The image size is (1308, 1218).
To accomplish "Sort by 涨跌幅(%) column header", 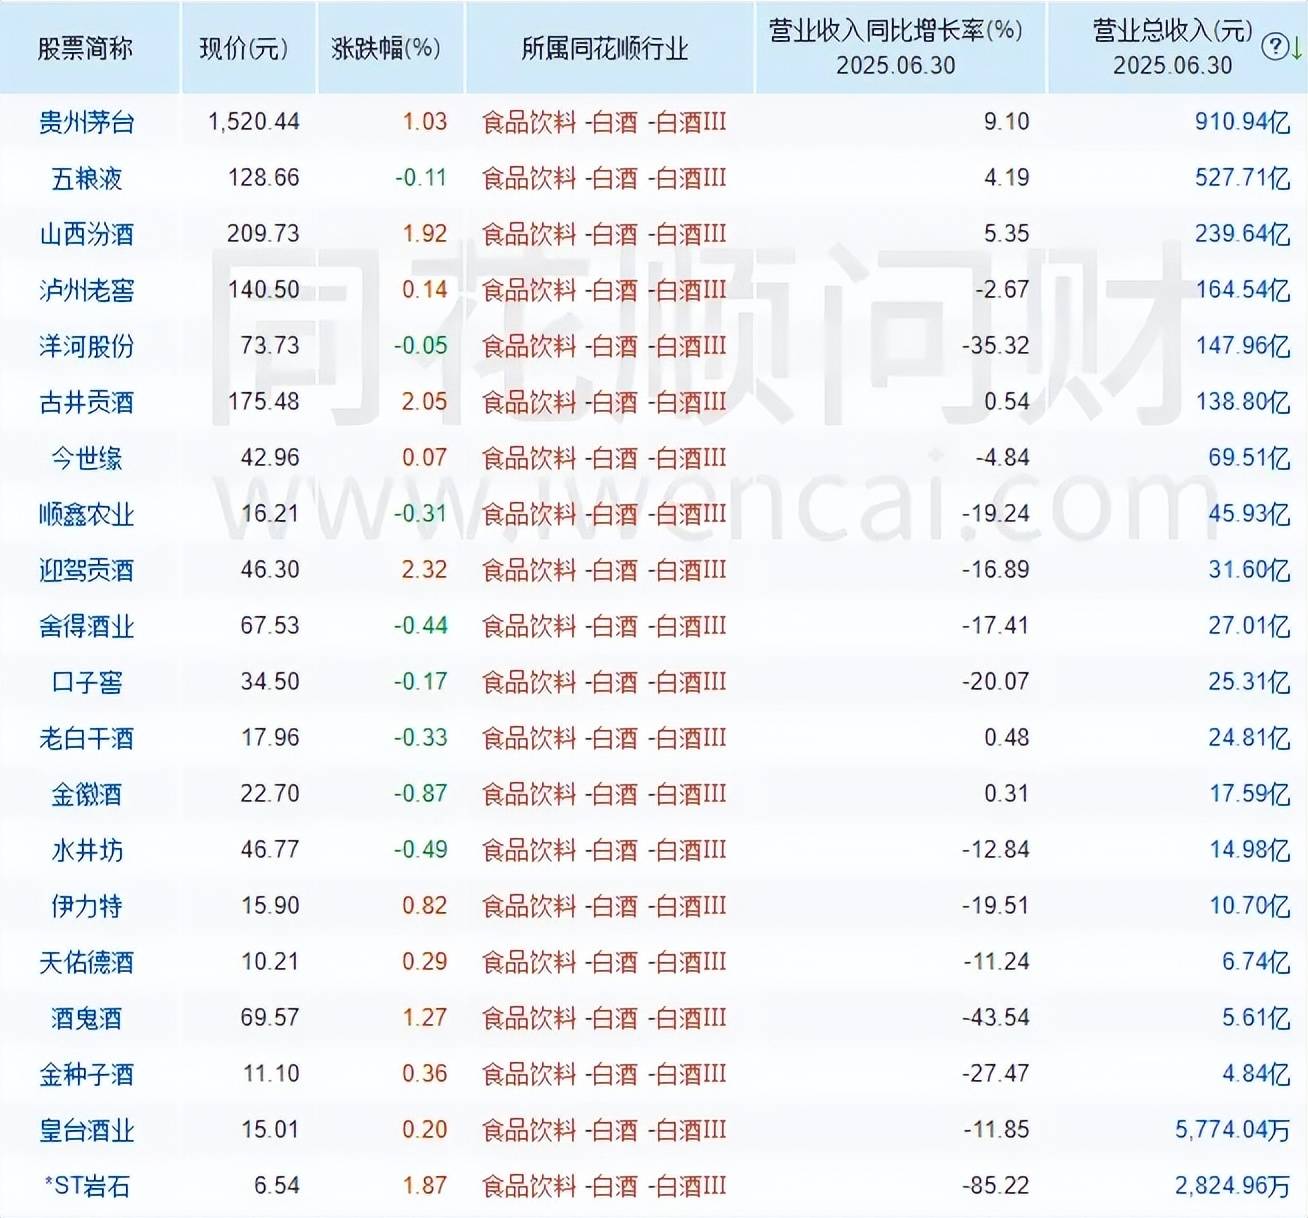I will click(386, 48).
